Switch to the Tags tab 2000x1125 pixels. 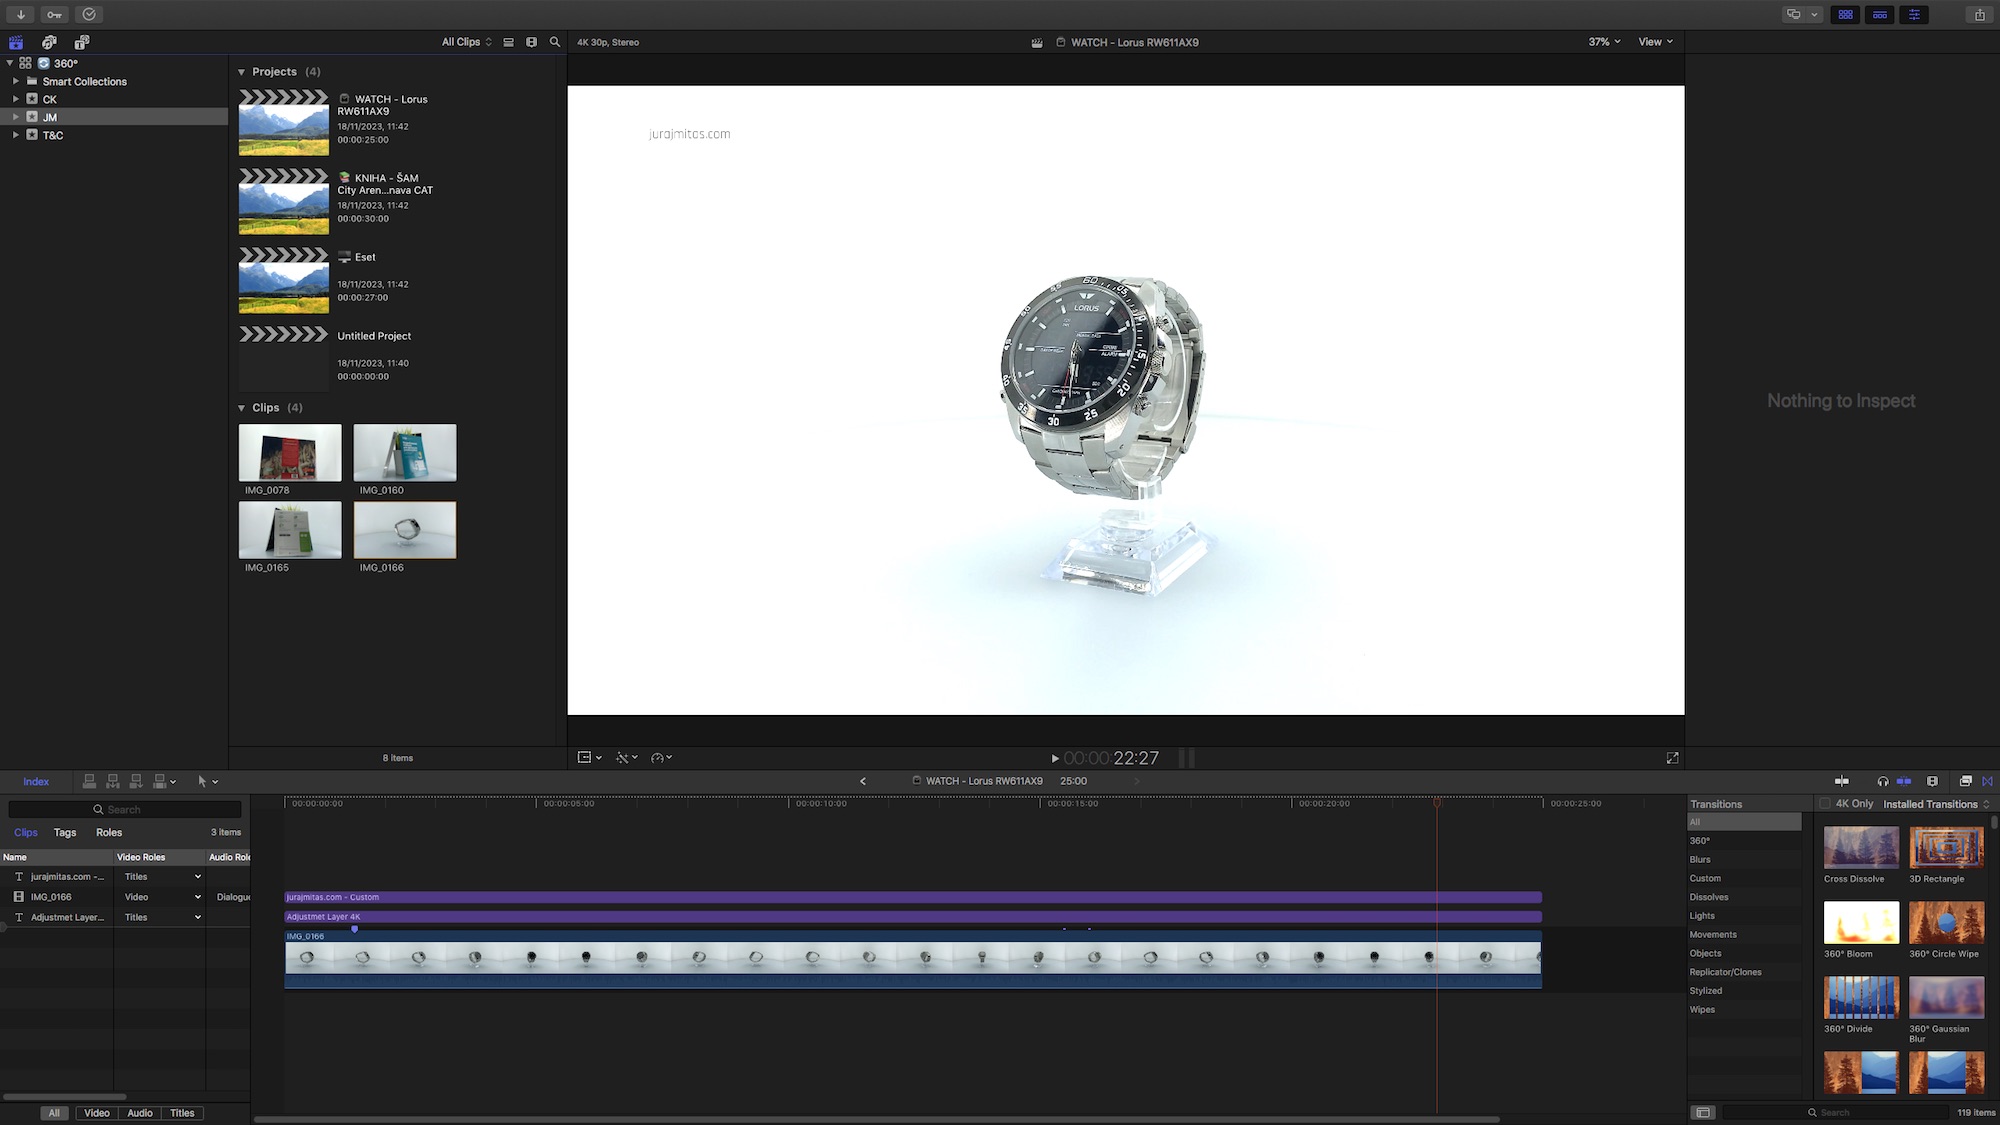pos(65,832)
